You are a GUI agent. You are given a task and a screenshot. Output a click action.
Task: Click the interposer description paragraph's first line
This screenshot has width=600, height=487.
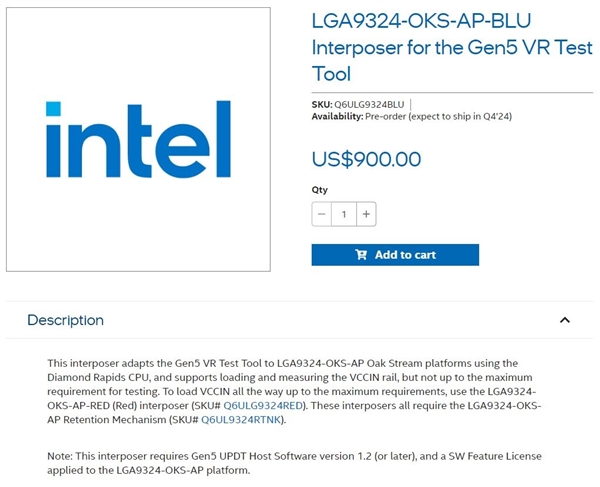(x=282, y=363)
